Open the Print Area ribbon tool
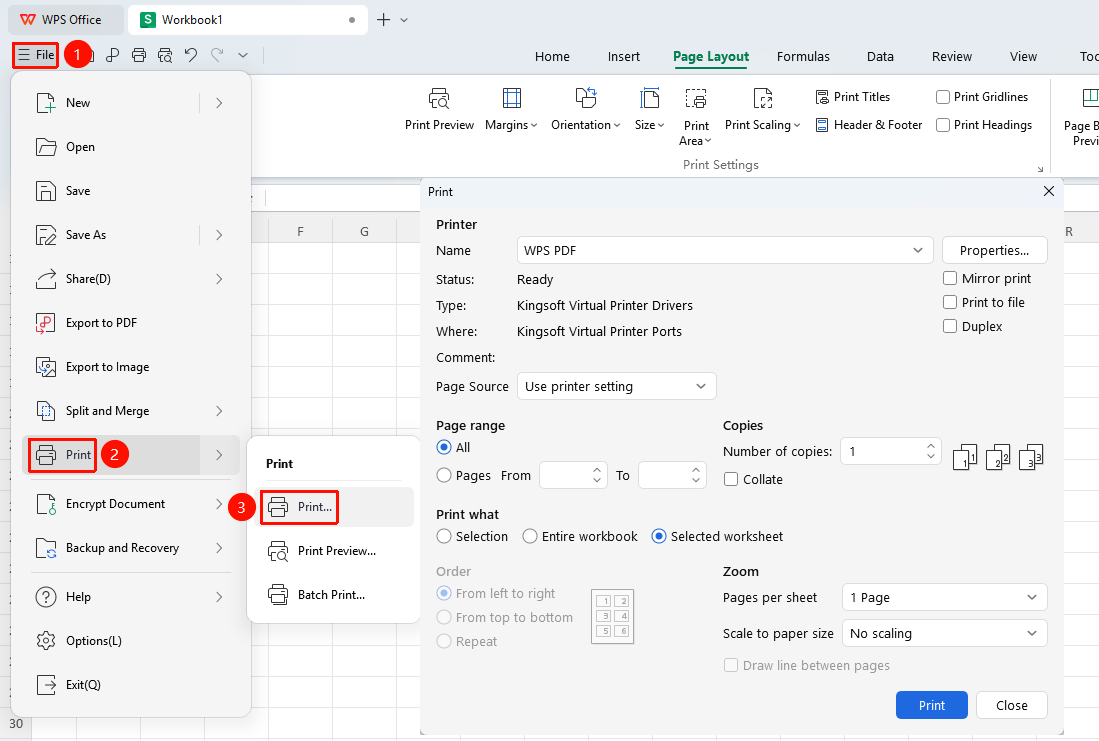This screenshot has height=741, width=1099. 696,116
